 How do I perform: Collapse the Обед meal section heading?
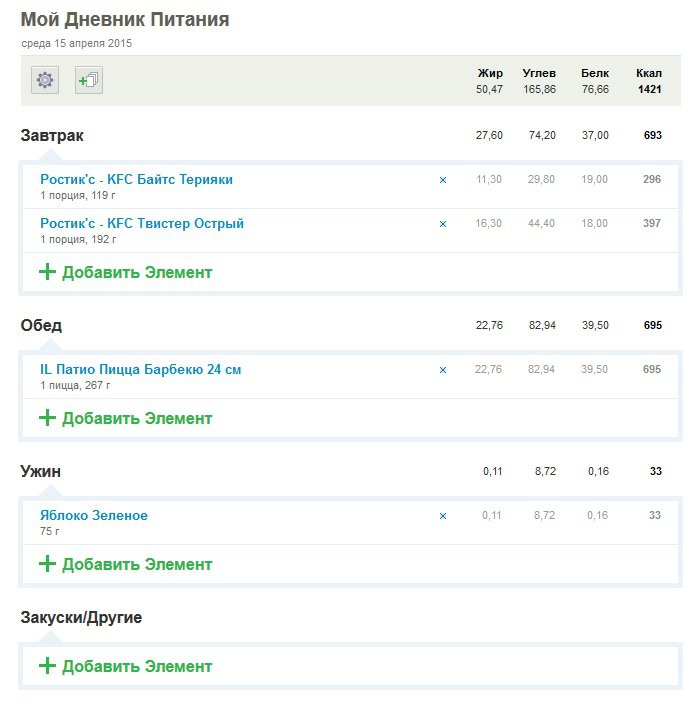coord(41,325)
